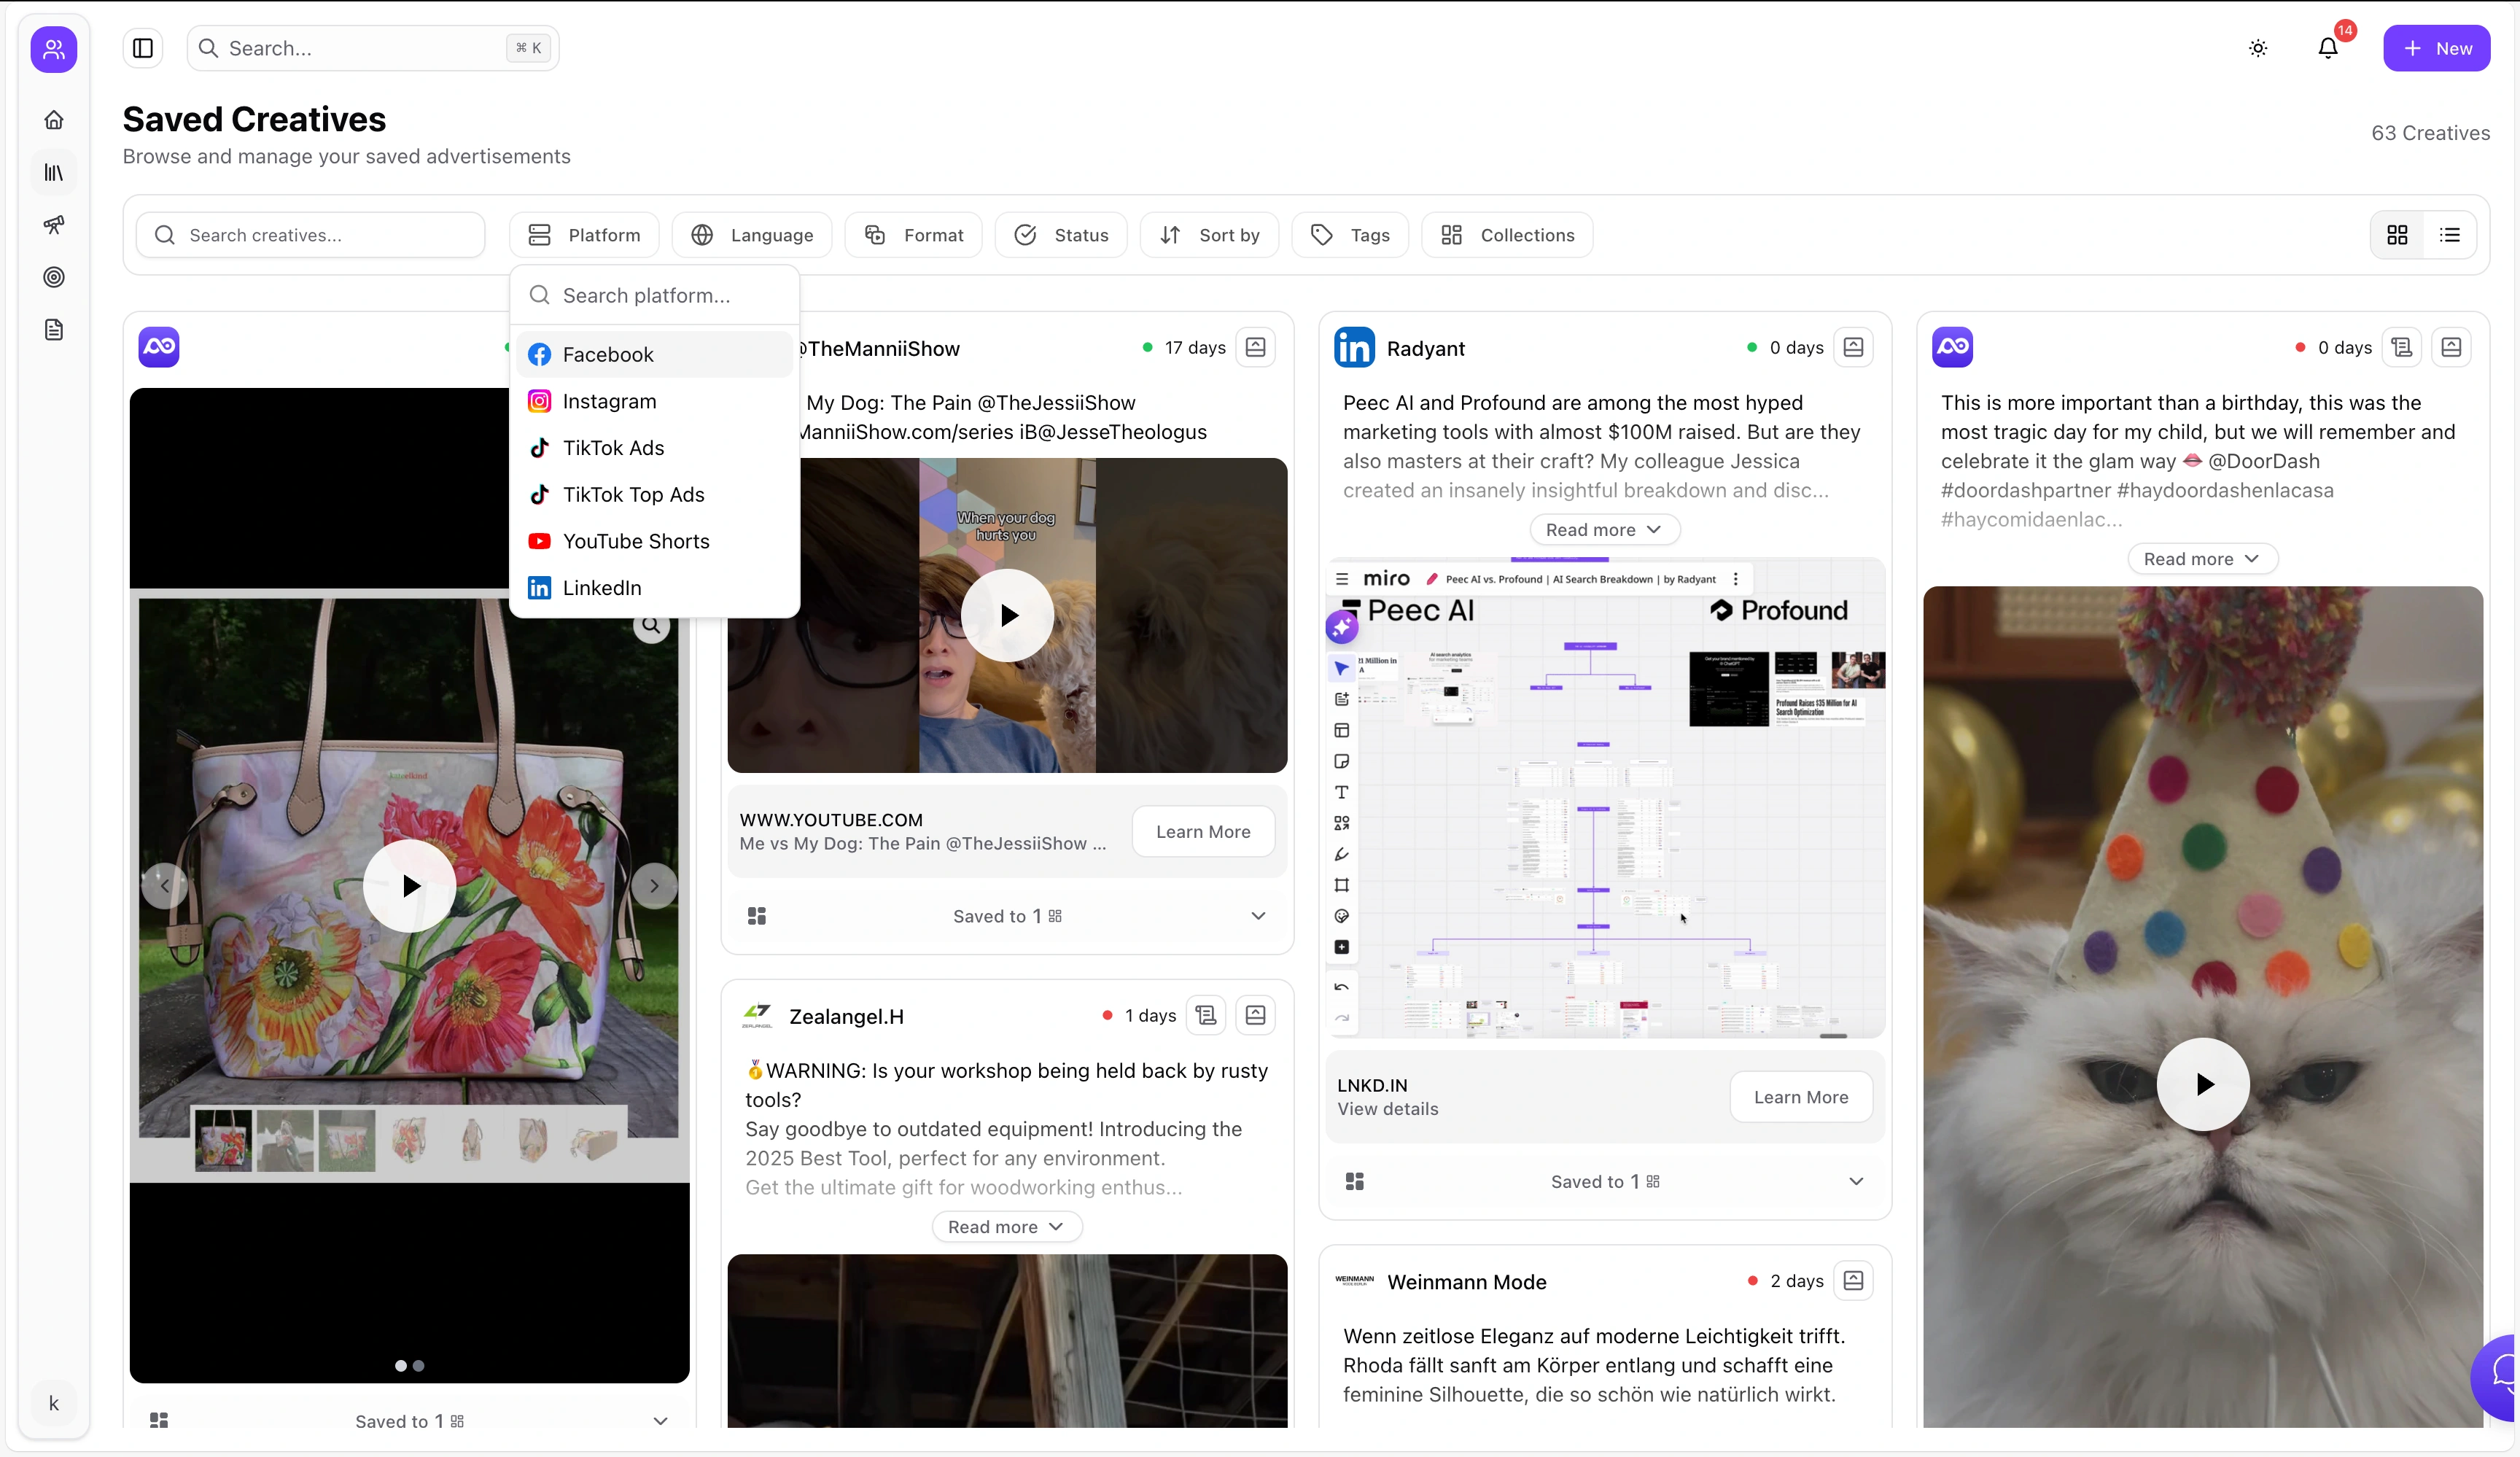The image size is (2520, 1457).
Task: Open the document icon in sidebar
Action: coord(54,330)
